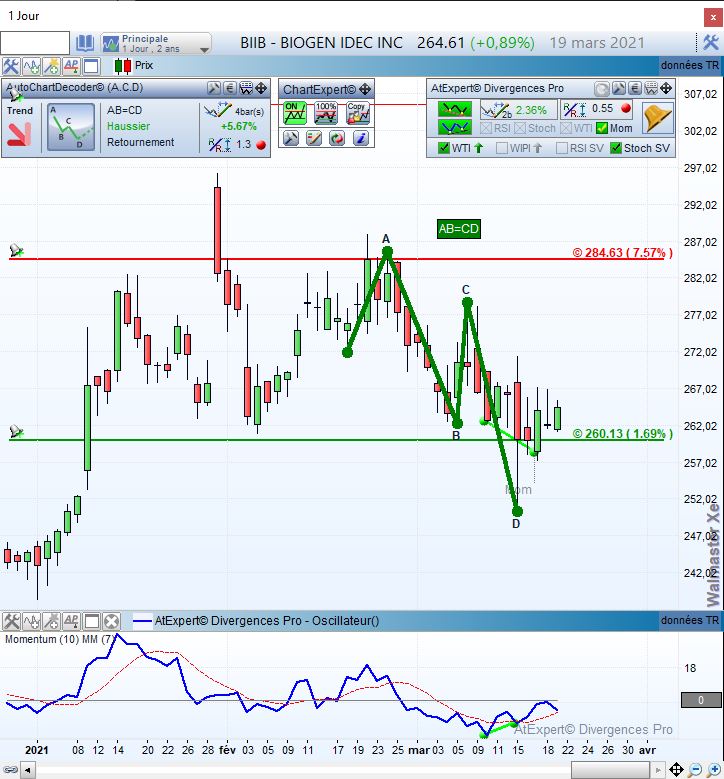Image resolution: width=724 pixels, height=779 pixels.
Task: Open the AP alert icon in price toolbar
Action: tap(72, 66)
